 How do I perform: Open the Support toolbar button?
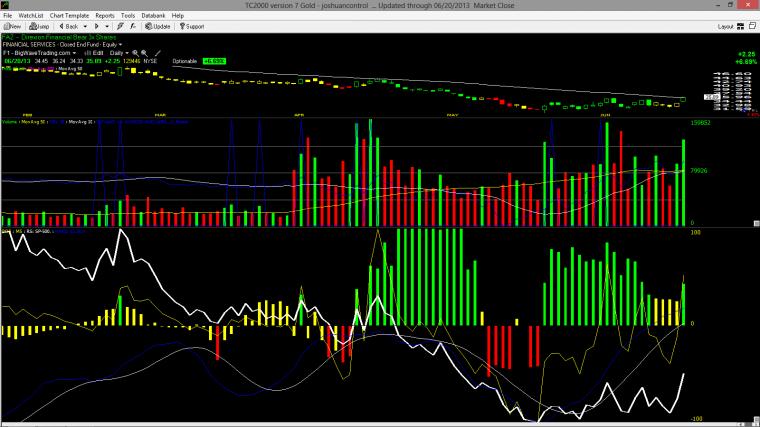coord(192,27)
